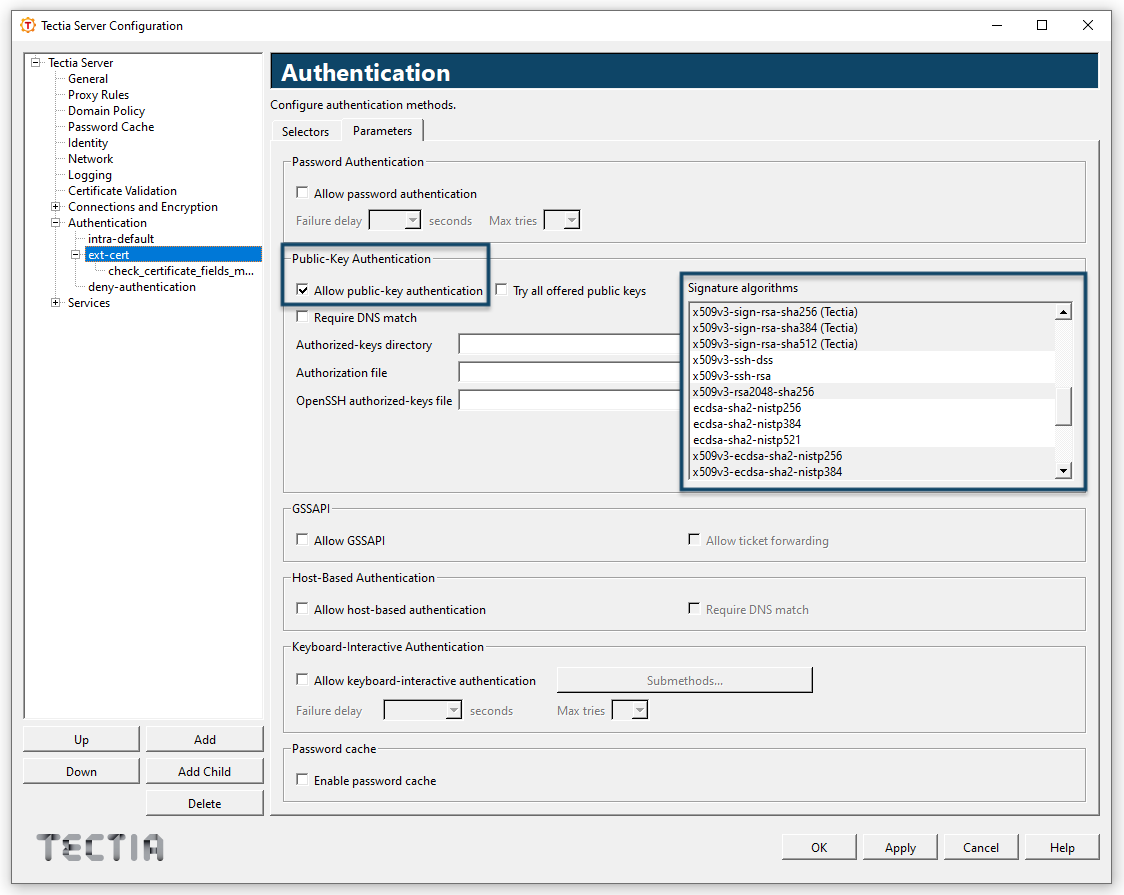The width and height of the screenshot is (1124, 895).
Task: Select Password Cache in tree
Action: pyautogui.click(x=111, y=127)
